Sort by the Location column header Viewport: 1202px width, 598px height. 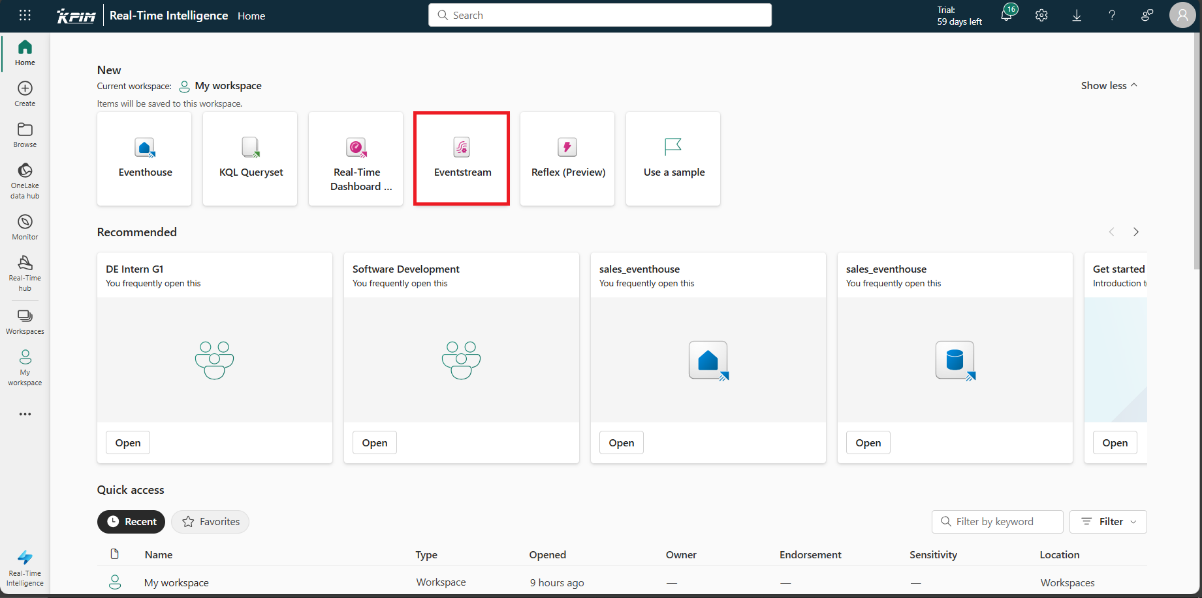(x=1060, y=555)
